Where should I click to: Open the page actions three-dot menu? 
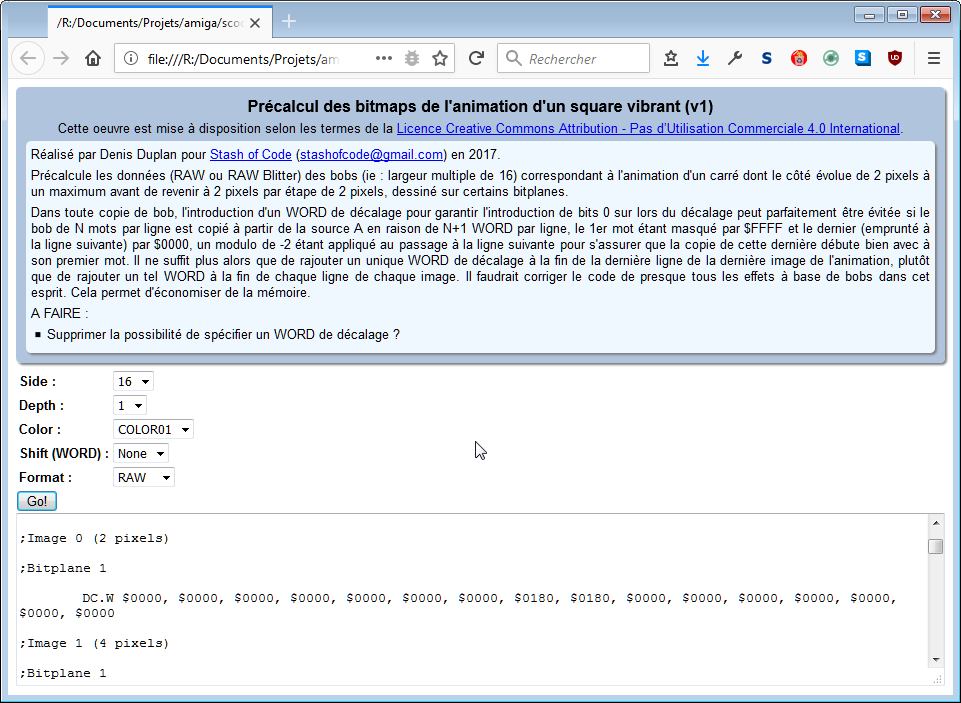pyautogui.click(x=384, y=58)
